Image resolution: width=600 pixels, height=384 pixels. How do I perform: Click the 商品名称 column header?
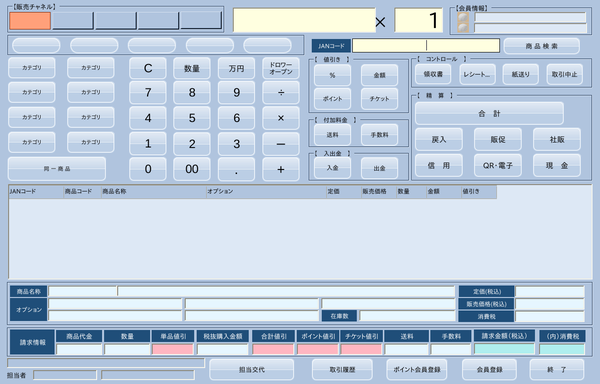(153, 191)
